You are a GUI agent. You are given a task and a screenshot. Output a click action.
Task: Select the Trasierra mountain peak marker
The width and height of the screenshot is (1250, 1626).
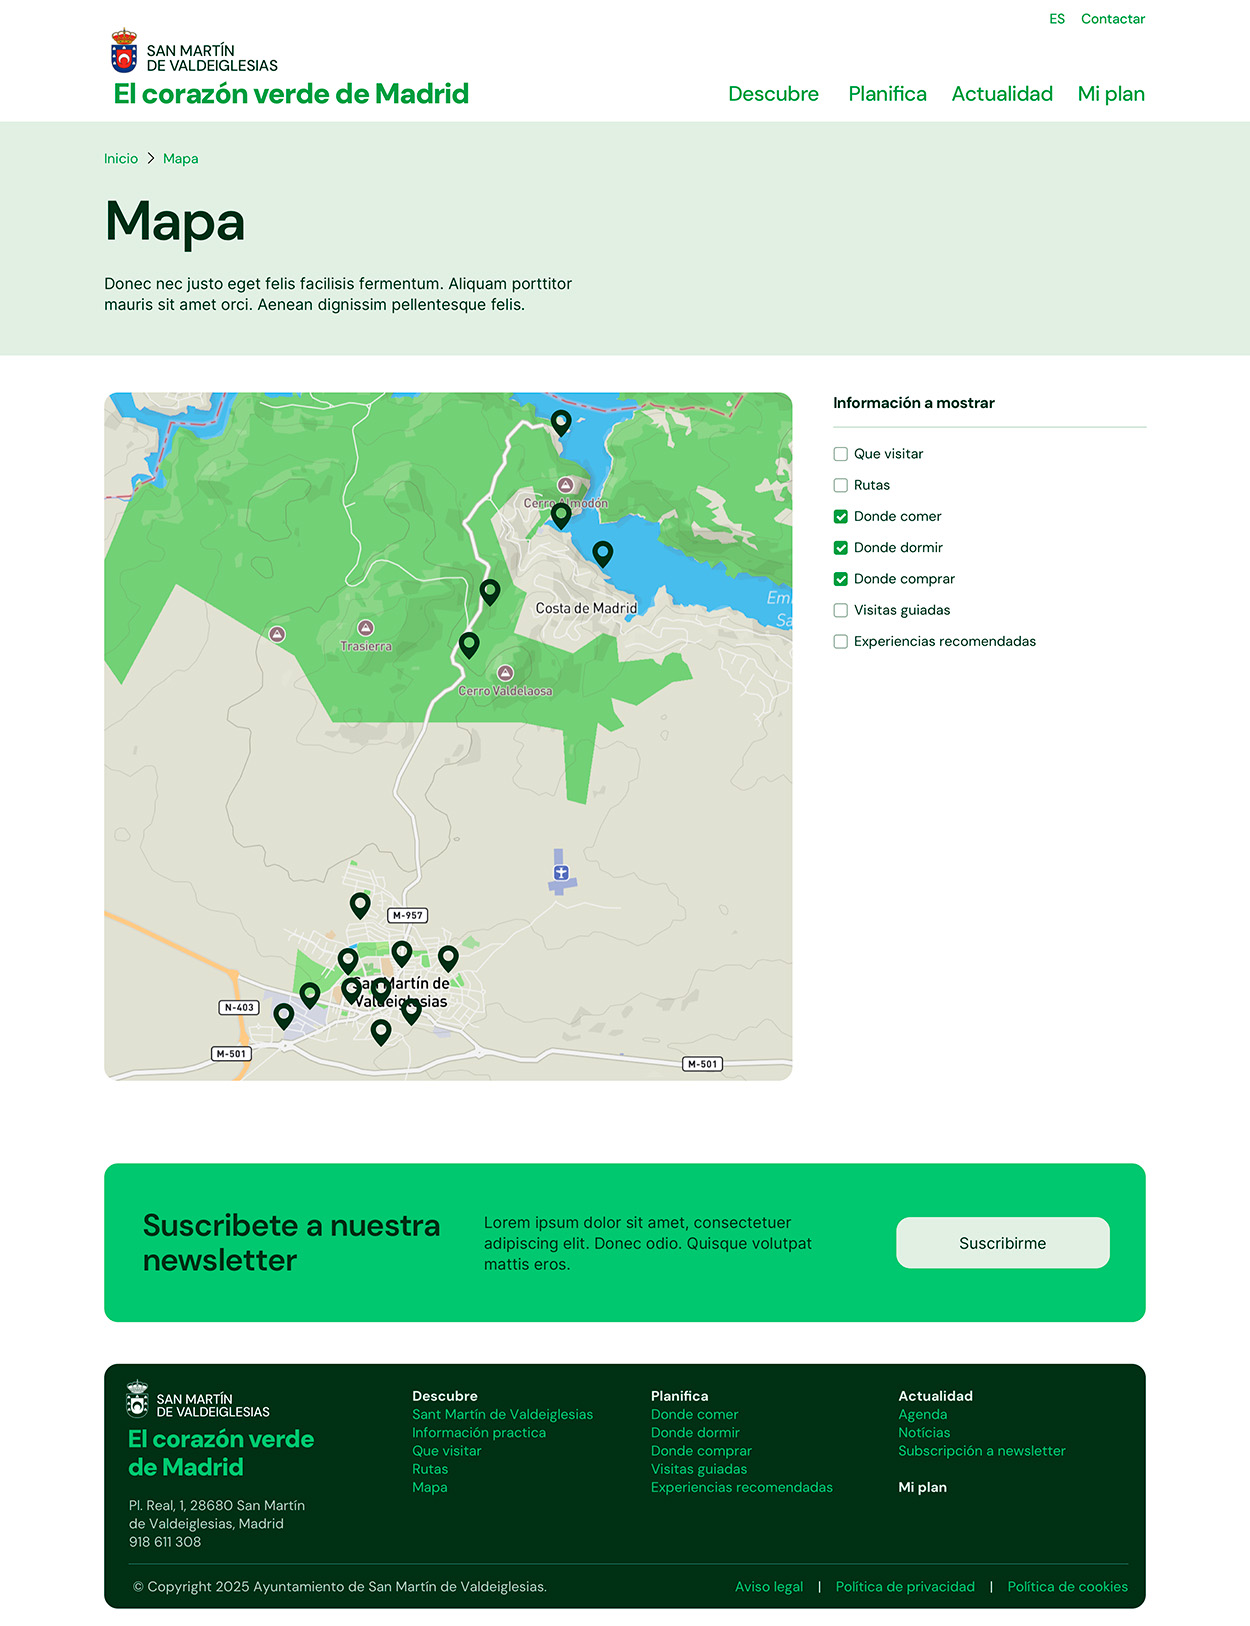(x=366, y=628)
